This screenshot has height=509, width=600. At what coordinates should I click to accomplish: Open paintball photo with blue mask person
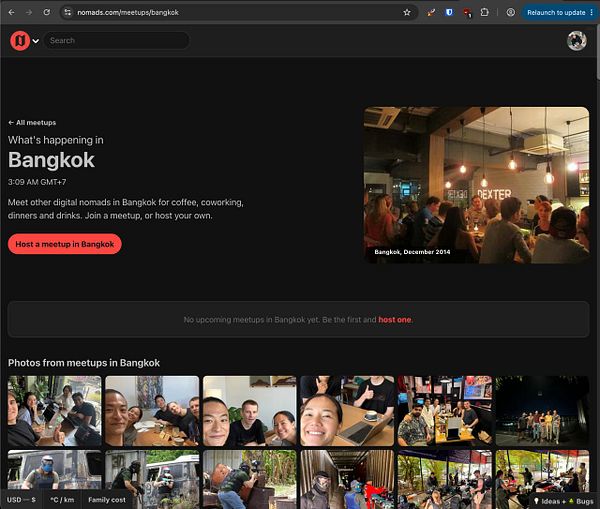(x=54, y=470)
